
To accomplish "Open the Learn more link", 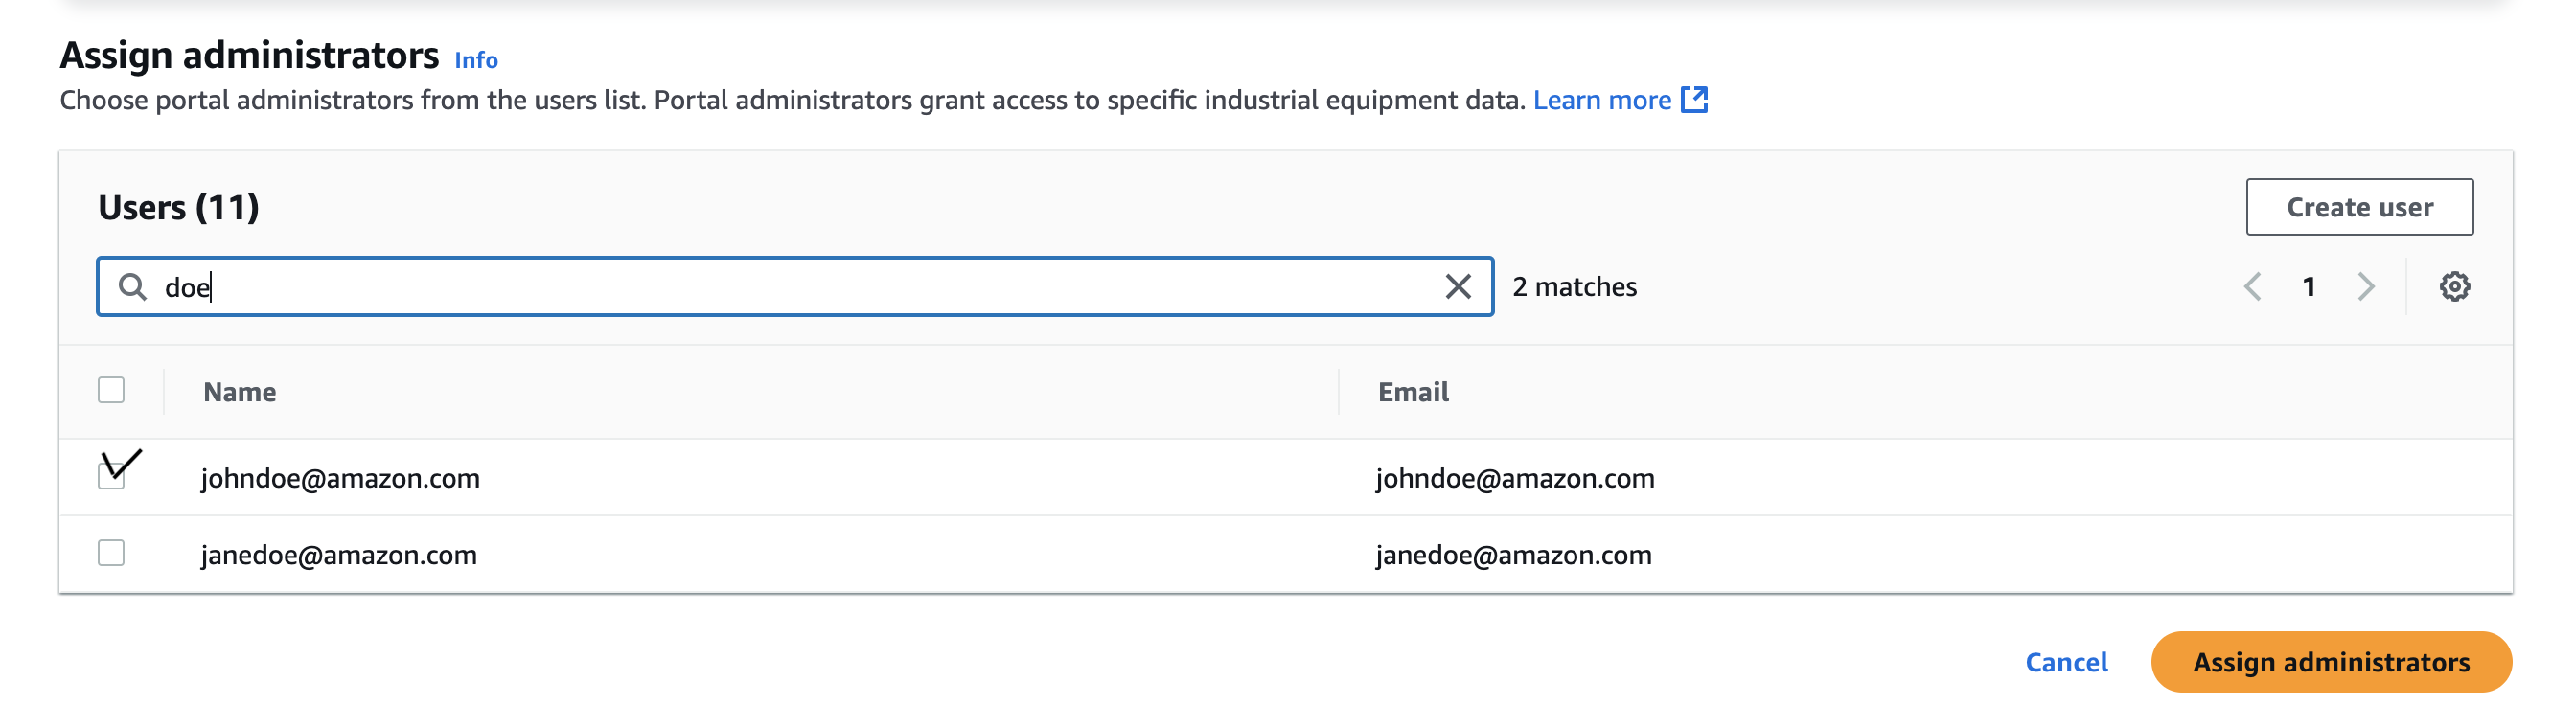I will click(x=1601, y=100).
